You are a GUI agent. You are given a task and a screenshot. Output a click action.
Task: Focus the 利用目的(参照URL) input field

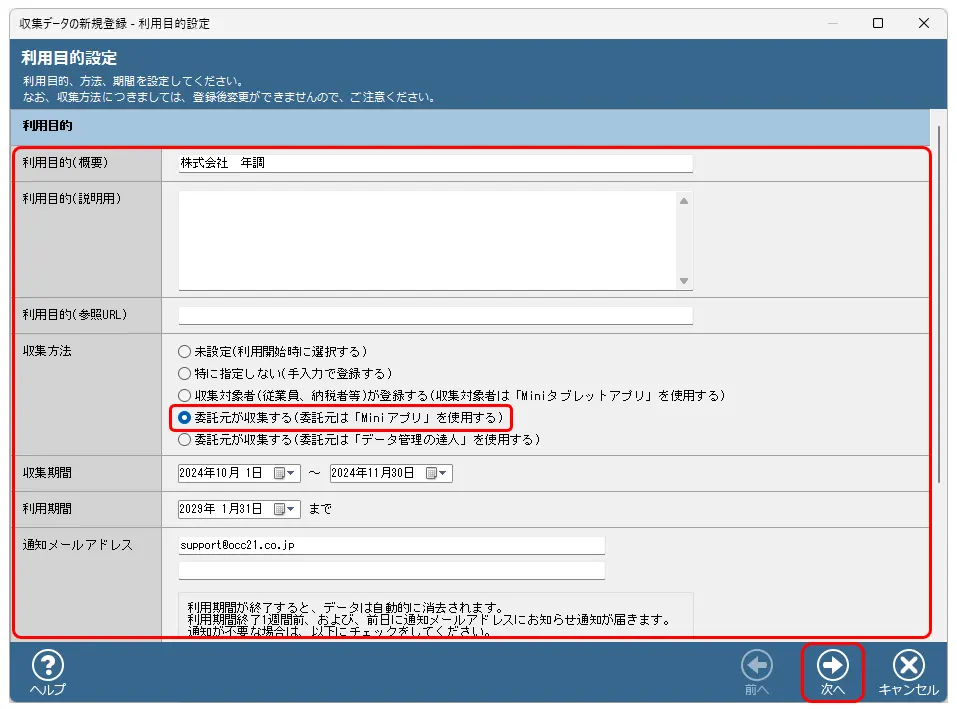435,316
